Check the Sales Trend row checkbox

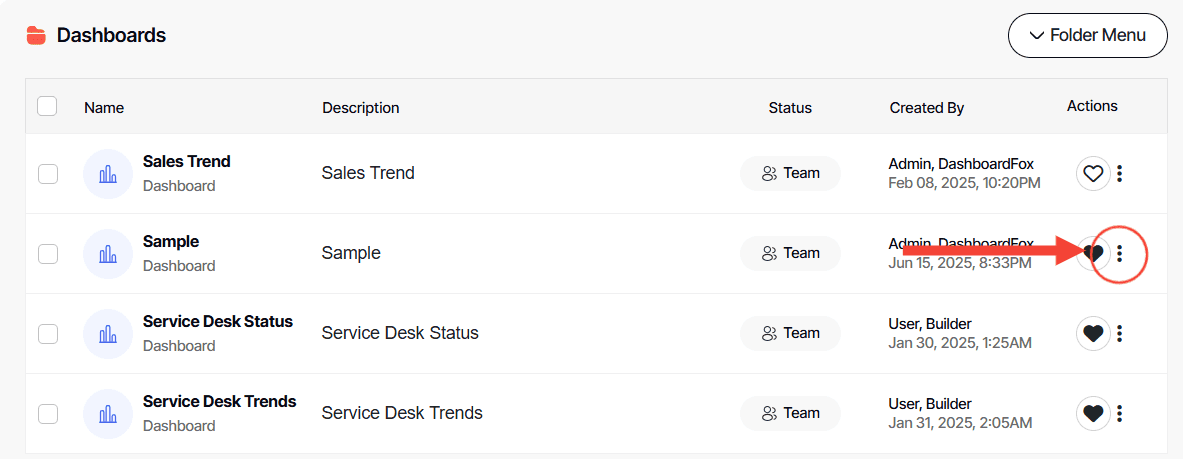[x=48, y=174]
